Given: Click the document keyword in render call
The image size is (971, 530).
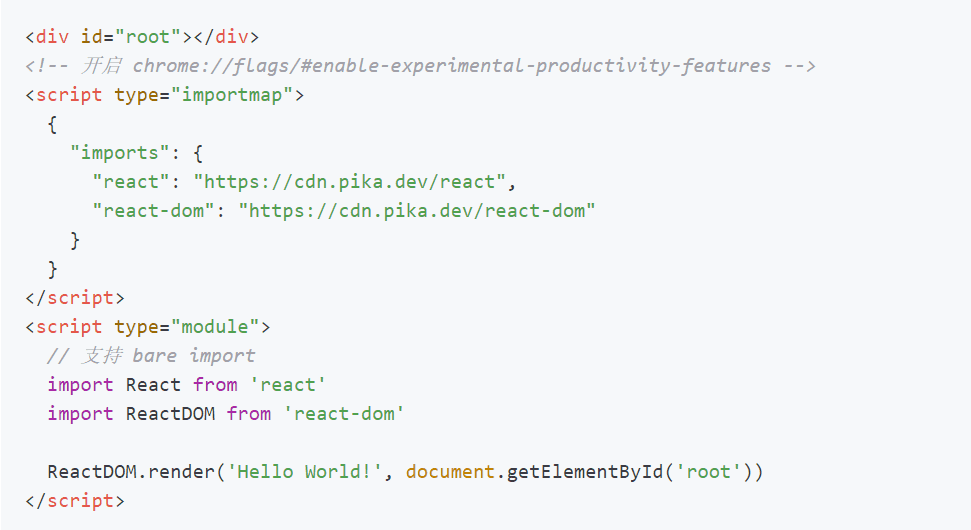Looking at the screenshot, I should pos(450,472).
